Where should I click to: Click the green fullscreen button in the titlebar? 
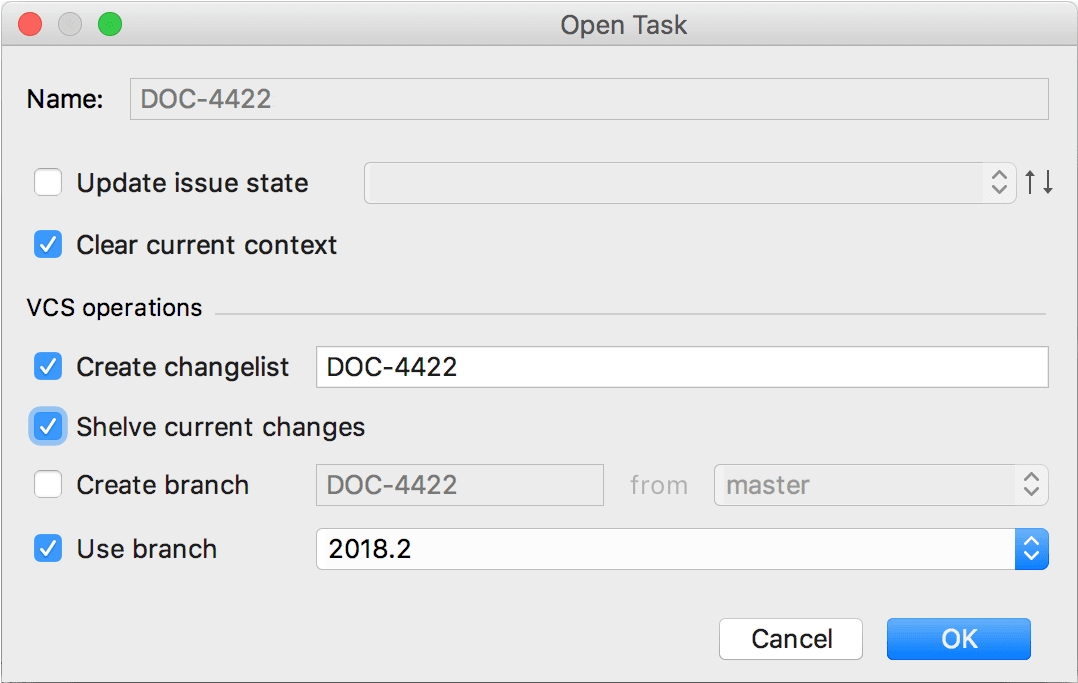110,24
